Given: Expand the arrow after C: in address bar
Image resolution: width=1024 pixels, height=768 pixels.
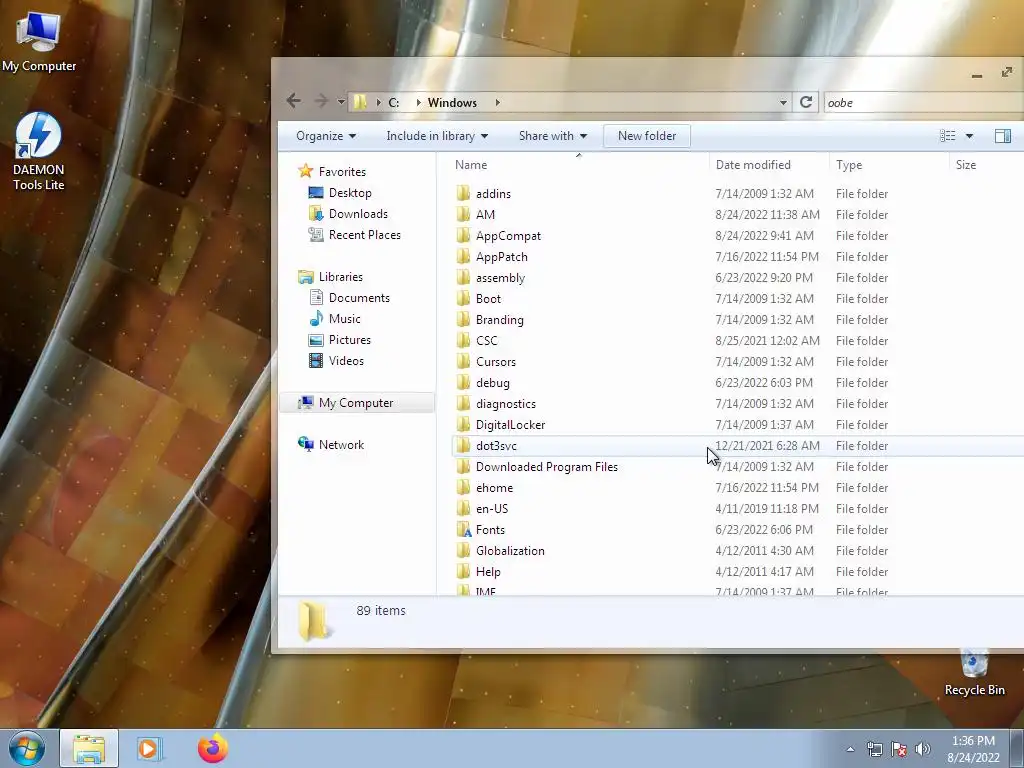Looking at the screenshot, I should (418, 103).
